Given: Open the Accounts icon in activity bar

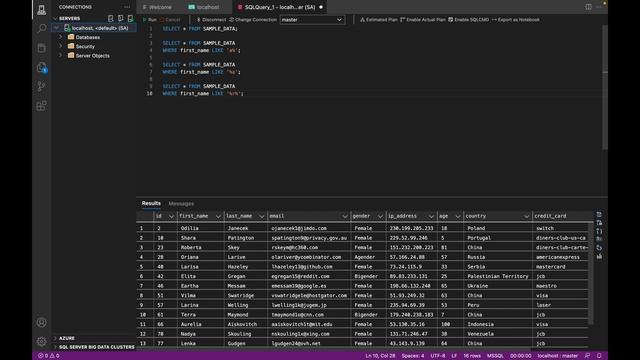Looking at the screenshot, I should 42,322.
